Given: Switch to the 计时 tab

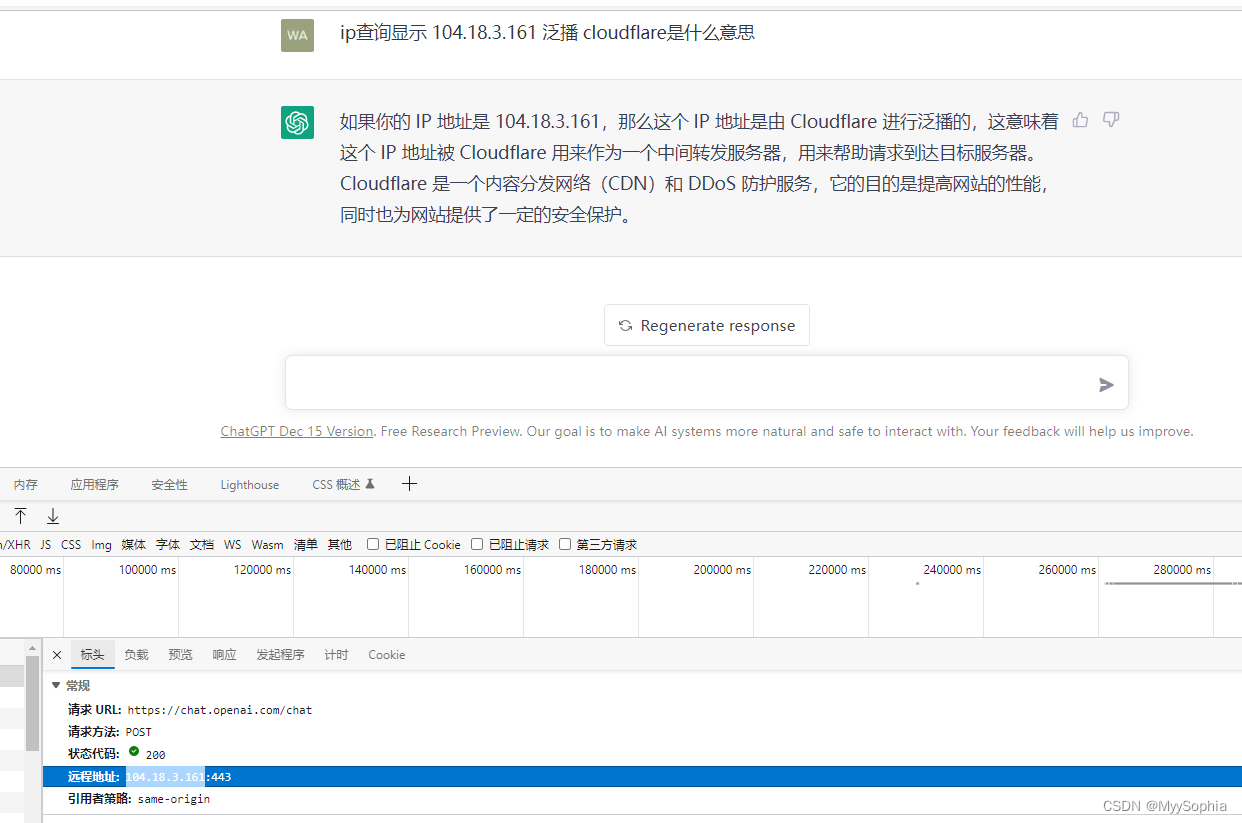Looking at the screenshot, I should (x=336, y=655).
